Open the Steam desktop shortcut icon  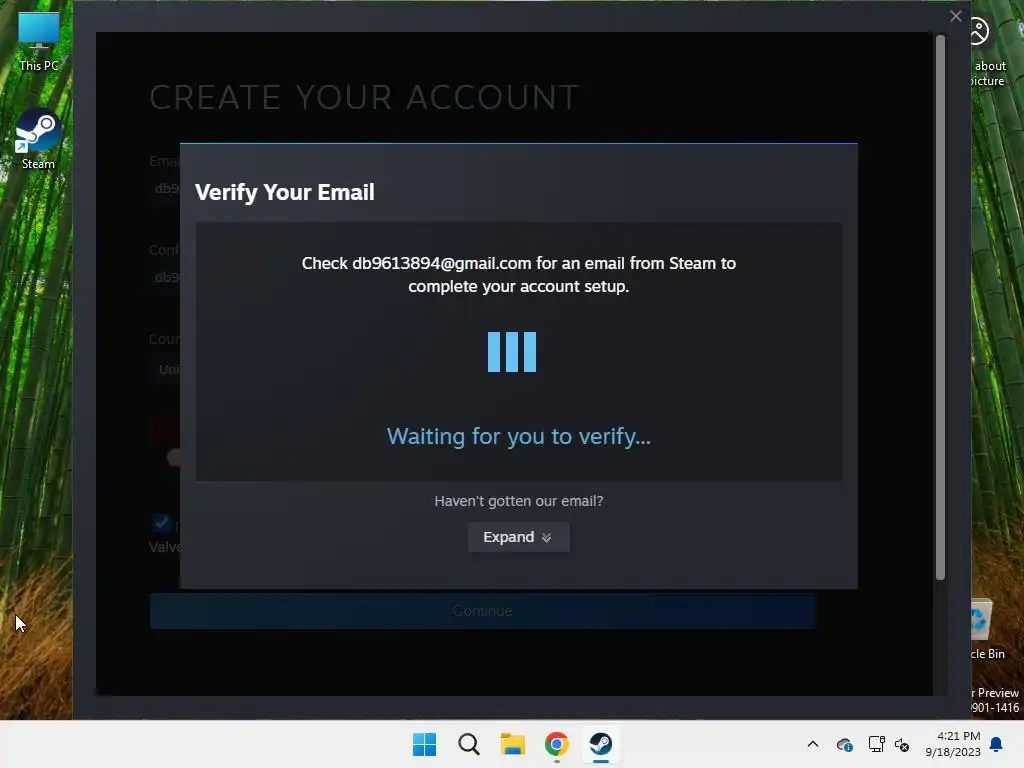[38, 139]
